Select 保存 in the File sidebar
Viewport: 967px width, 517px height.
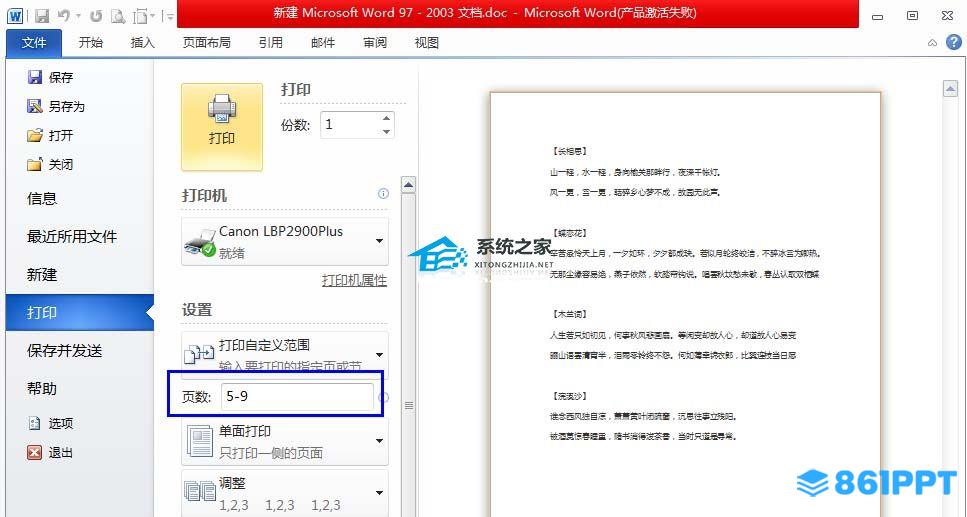pyautogui.click(x=51, y=77)
